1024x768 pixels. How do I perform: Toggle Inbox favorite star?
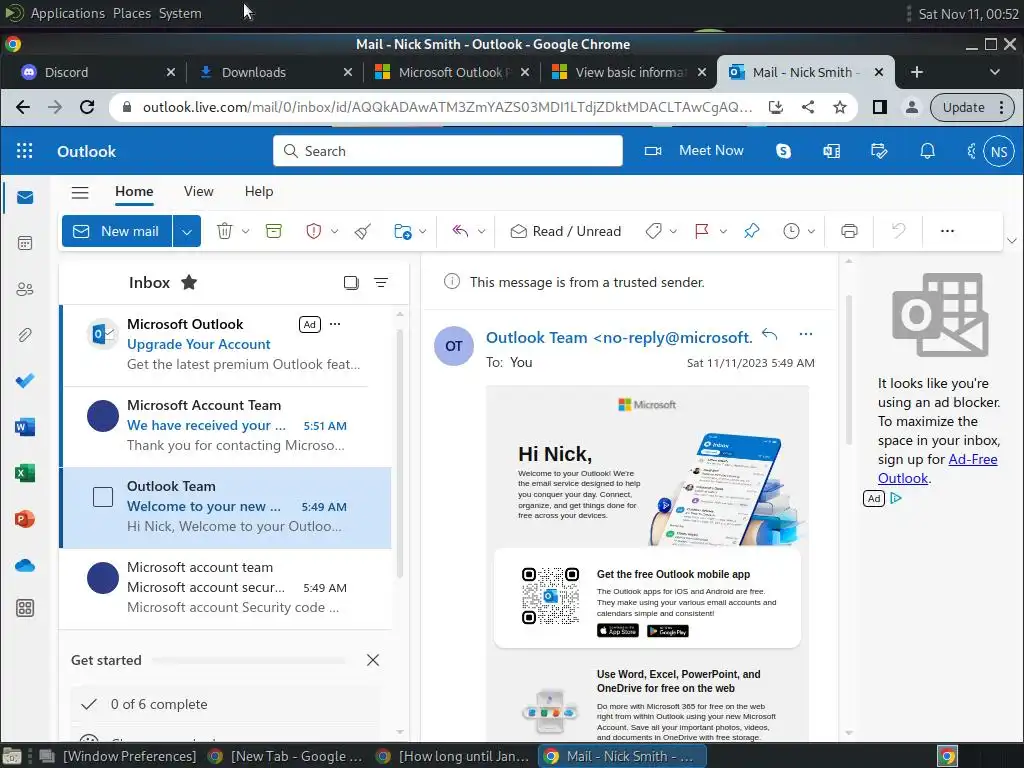189,282
